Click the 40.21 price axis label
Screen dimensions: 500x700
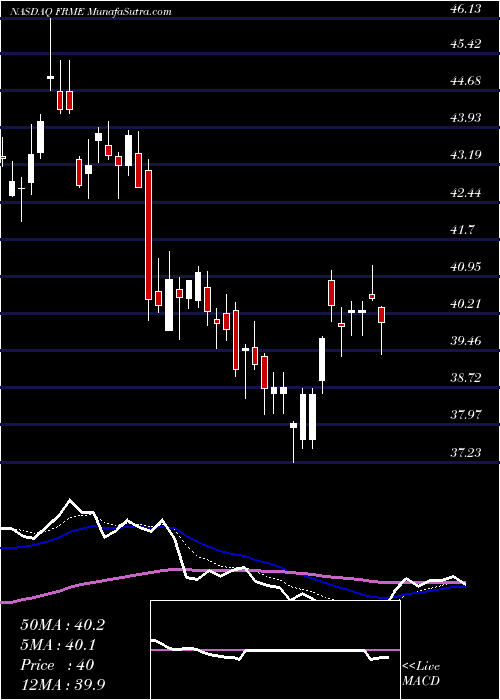tap(466, 304)
